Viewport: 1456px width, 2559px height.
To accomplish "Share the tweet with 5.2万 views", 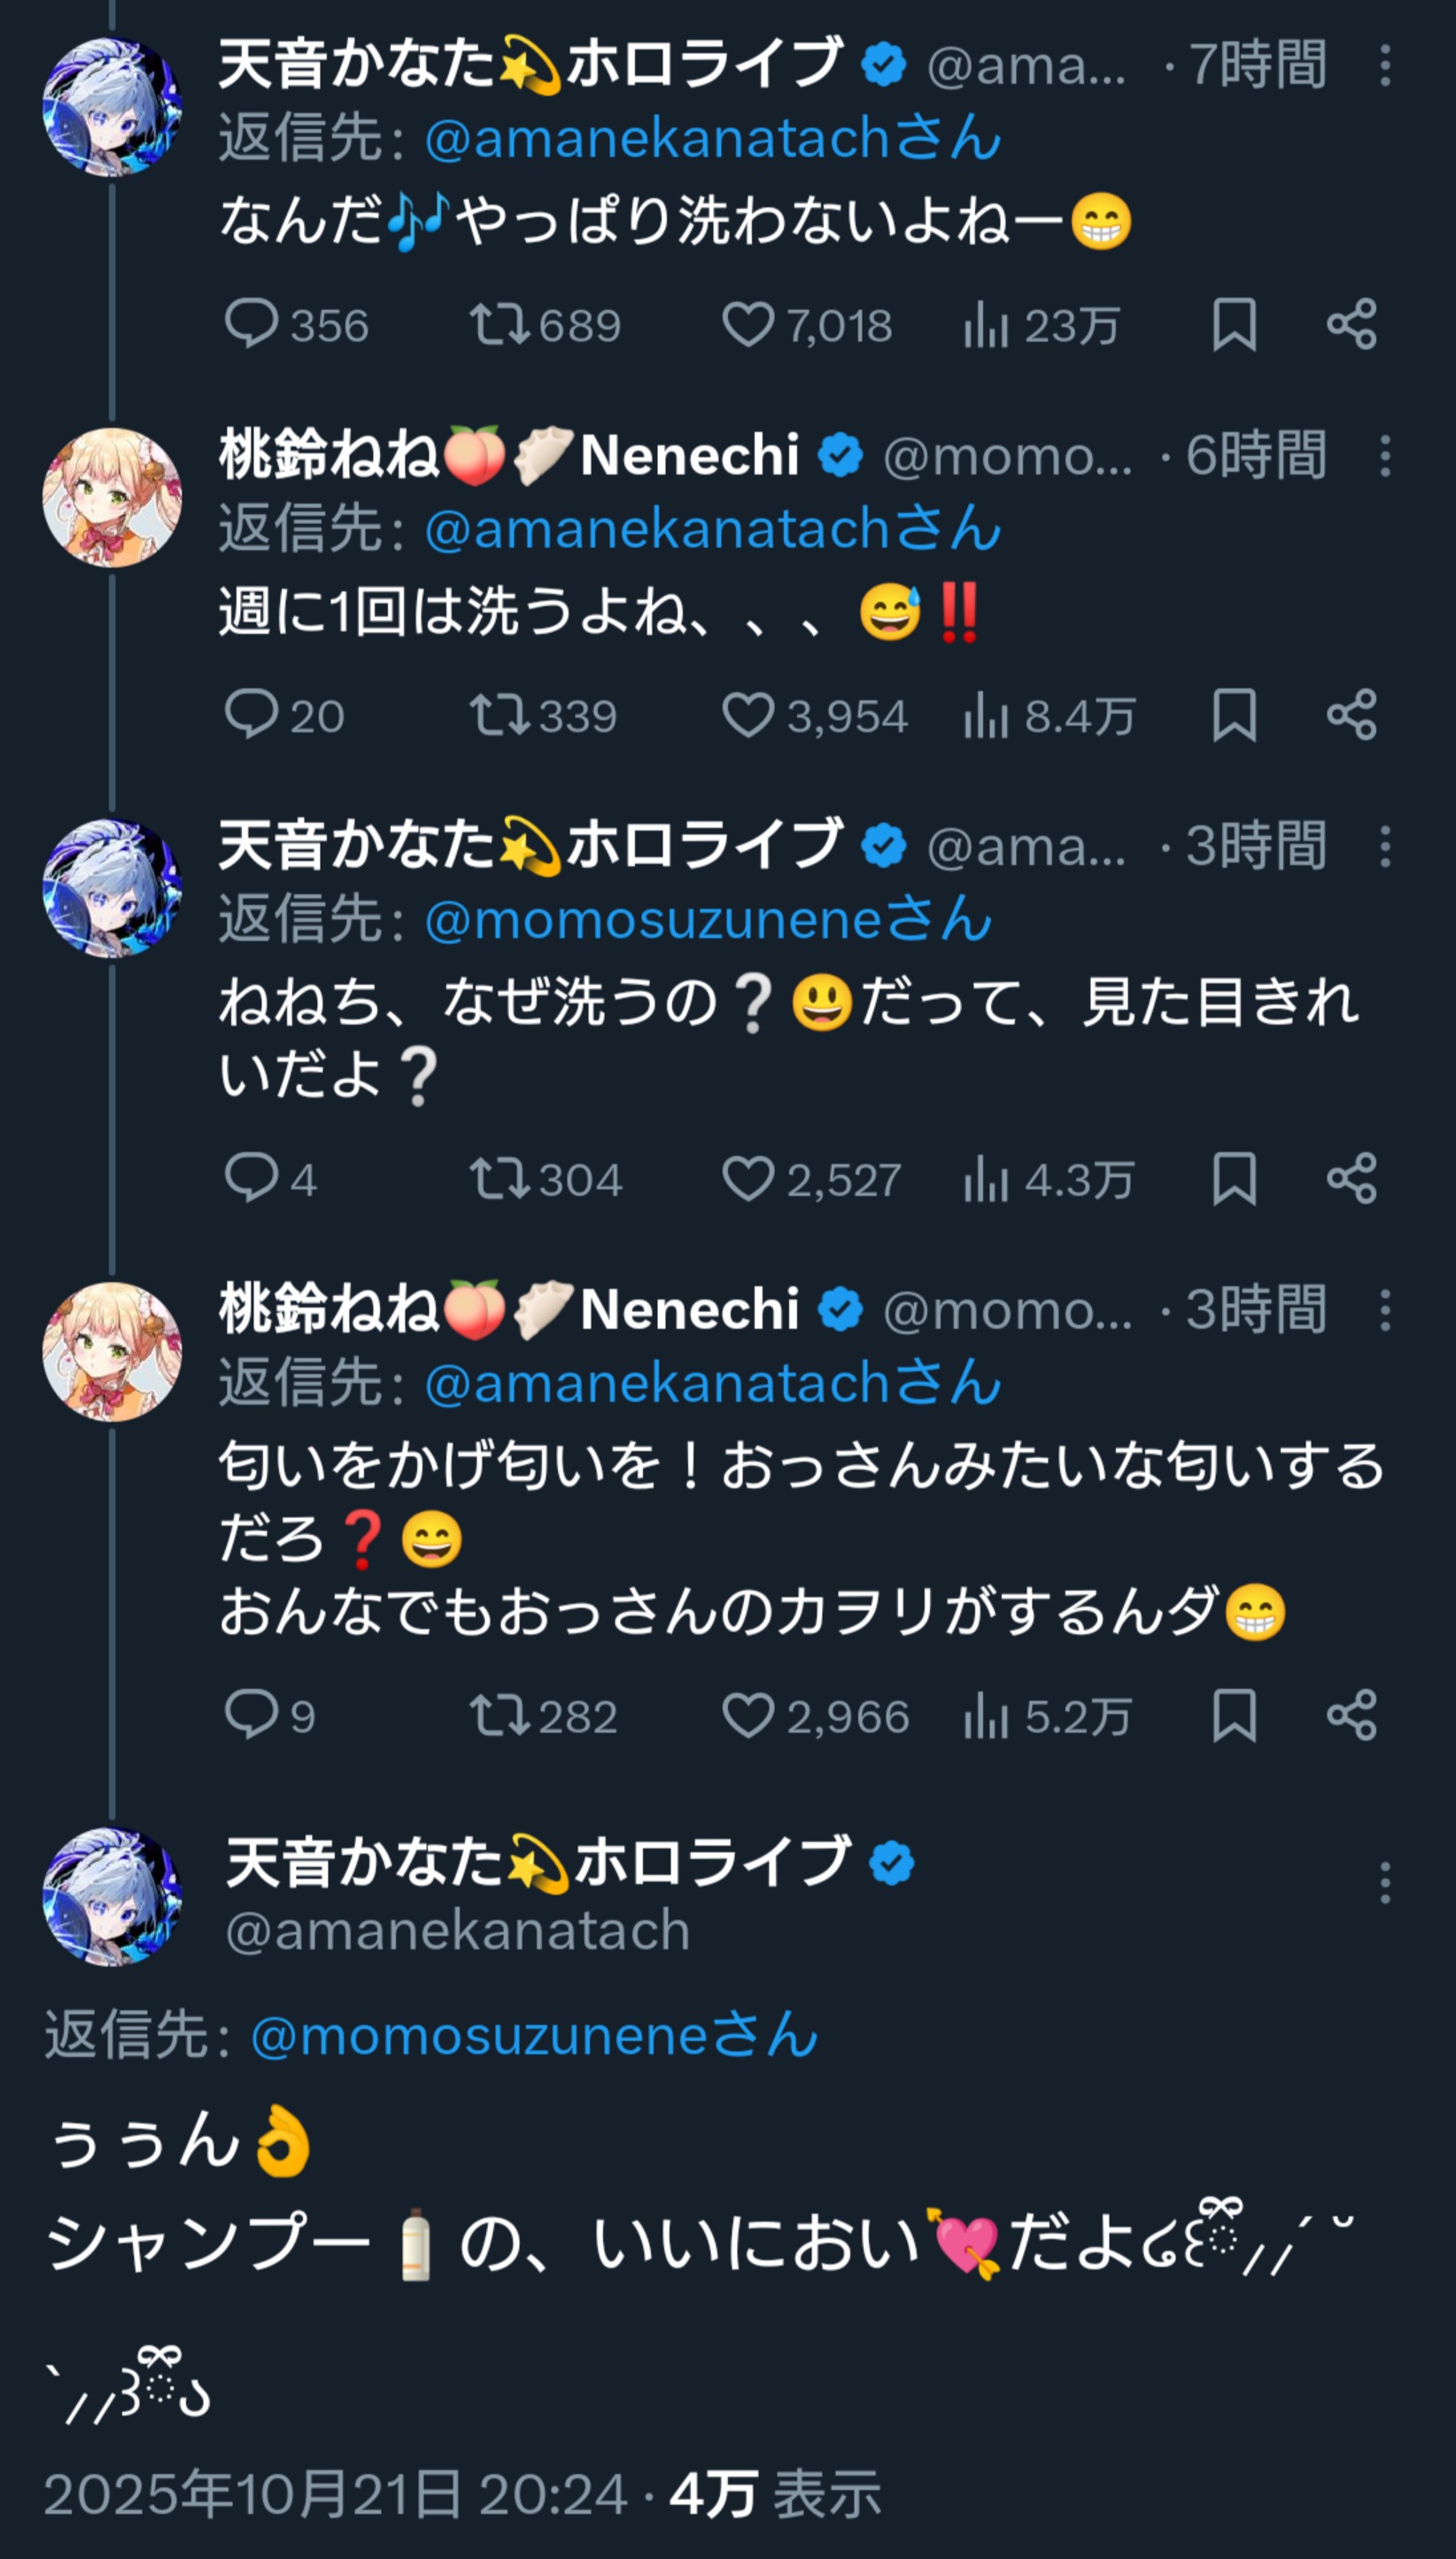I will click(1352, 1715).
